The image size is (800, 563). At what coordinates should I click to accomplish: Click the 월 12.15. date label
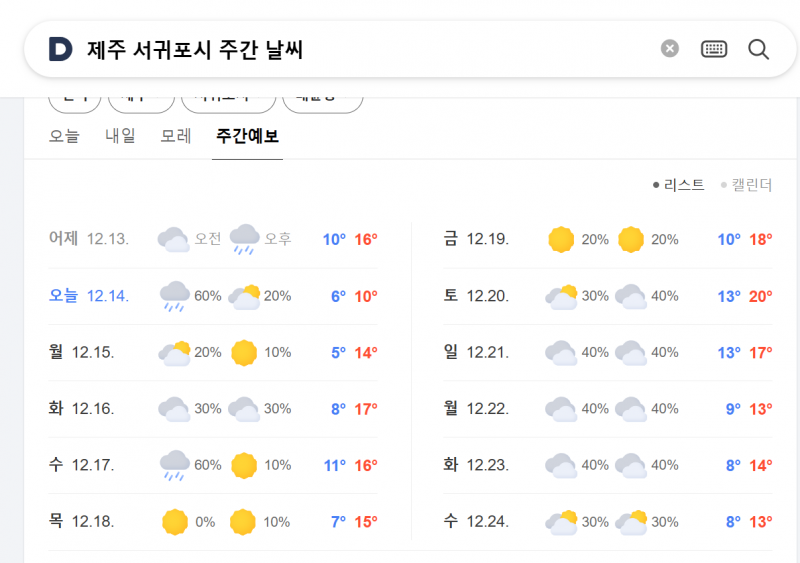pyautogui.click(x=81, y=352)
